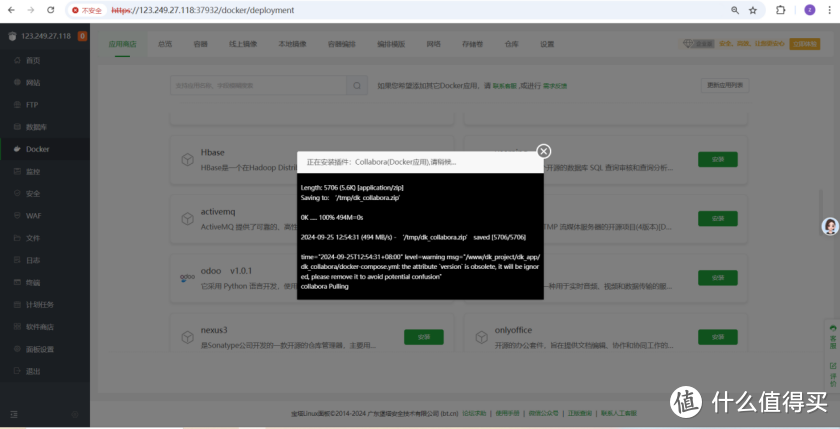The image size is (840, 429).
Task: Click the 更新应用列表 button
Action: click(725, 85)
